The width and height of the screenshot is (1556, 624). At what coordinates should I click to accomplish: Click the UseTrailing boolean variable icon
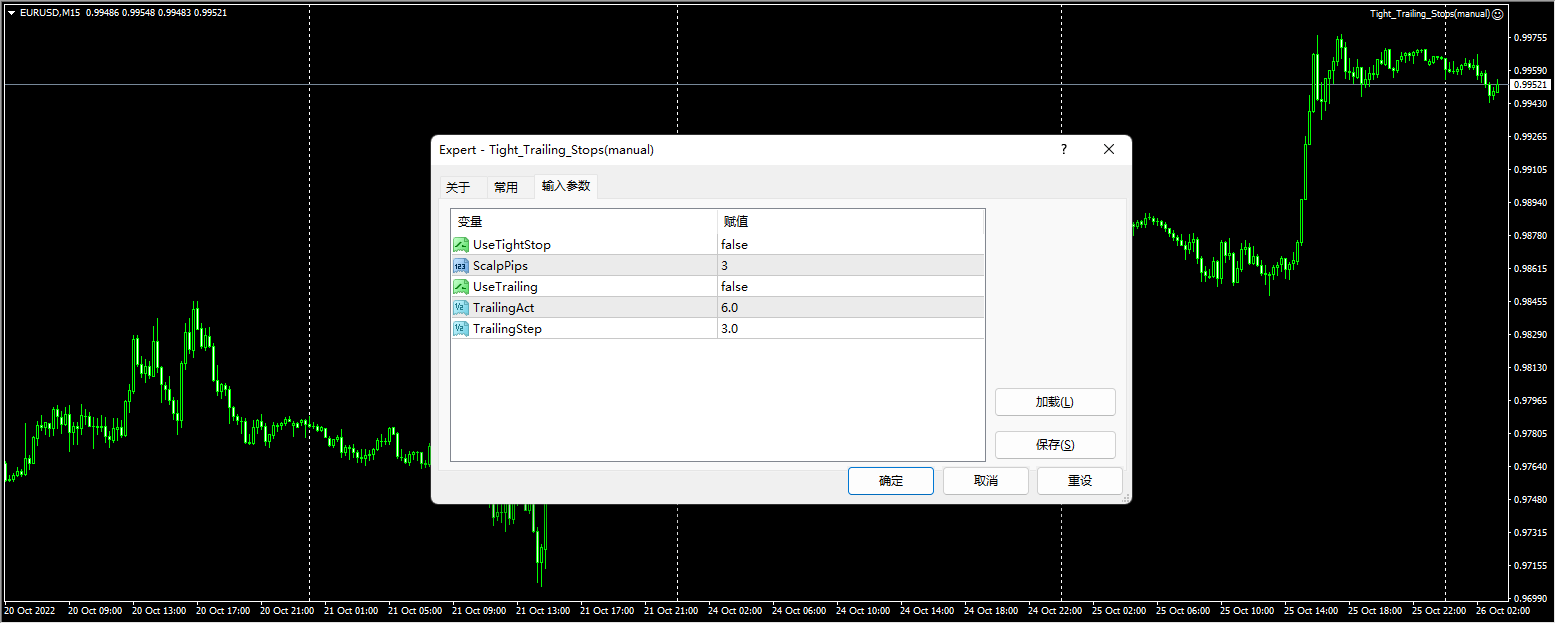pos(461,287)
